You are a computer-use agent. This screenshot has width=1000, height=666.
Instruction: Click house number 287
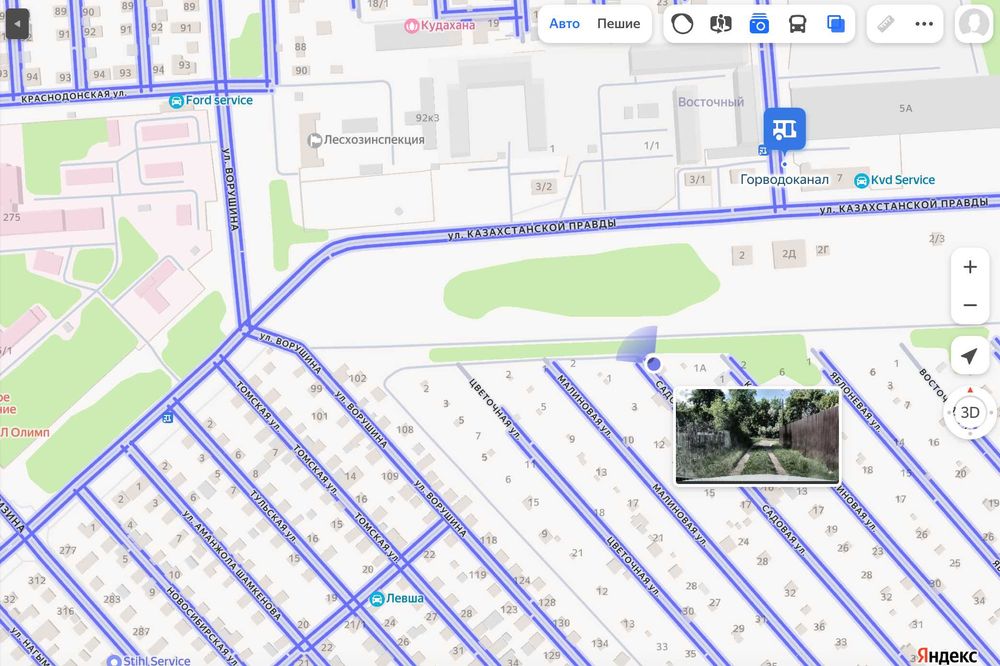pyautogui.click(x=141, y=632)
